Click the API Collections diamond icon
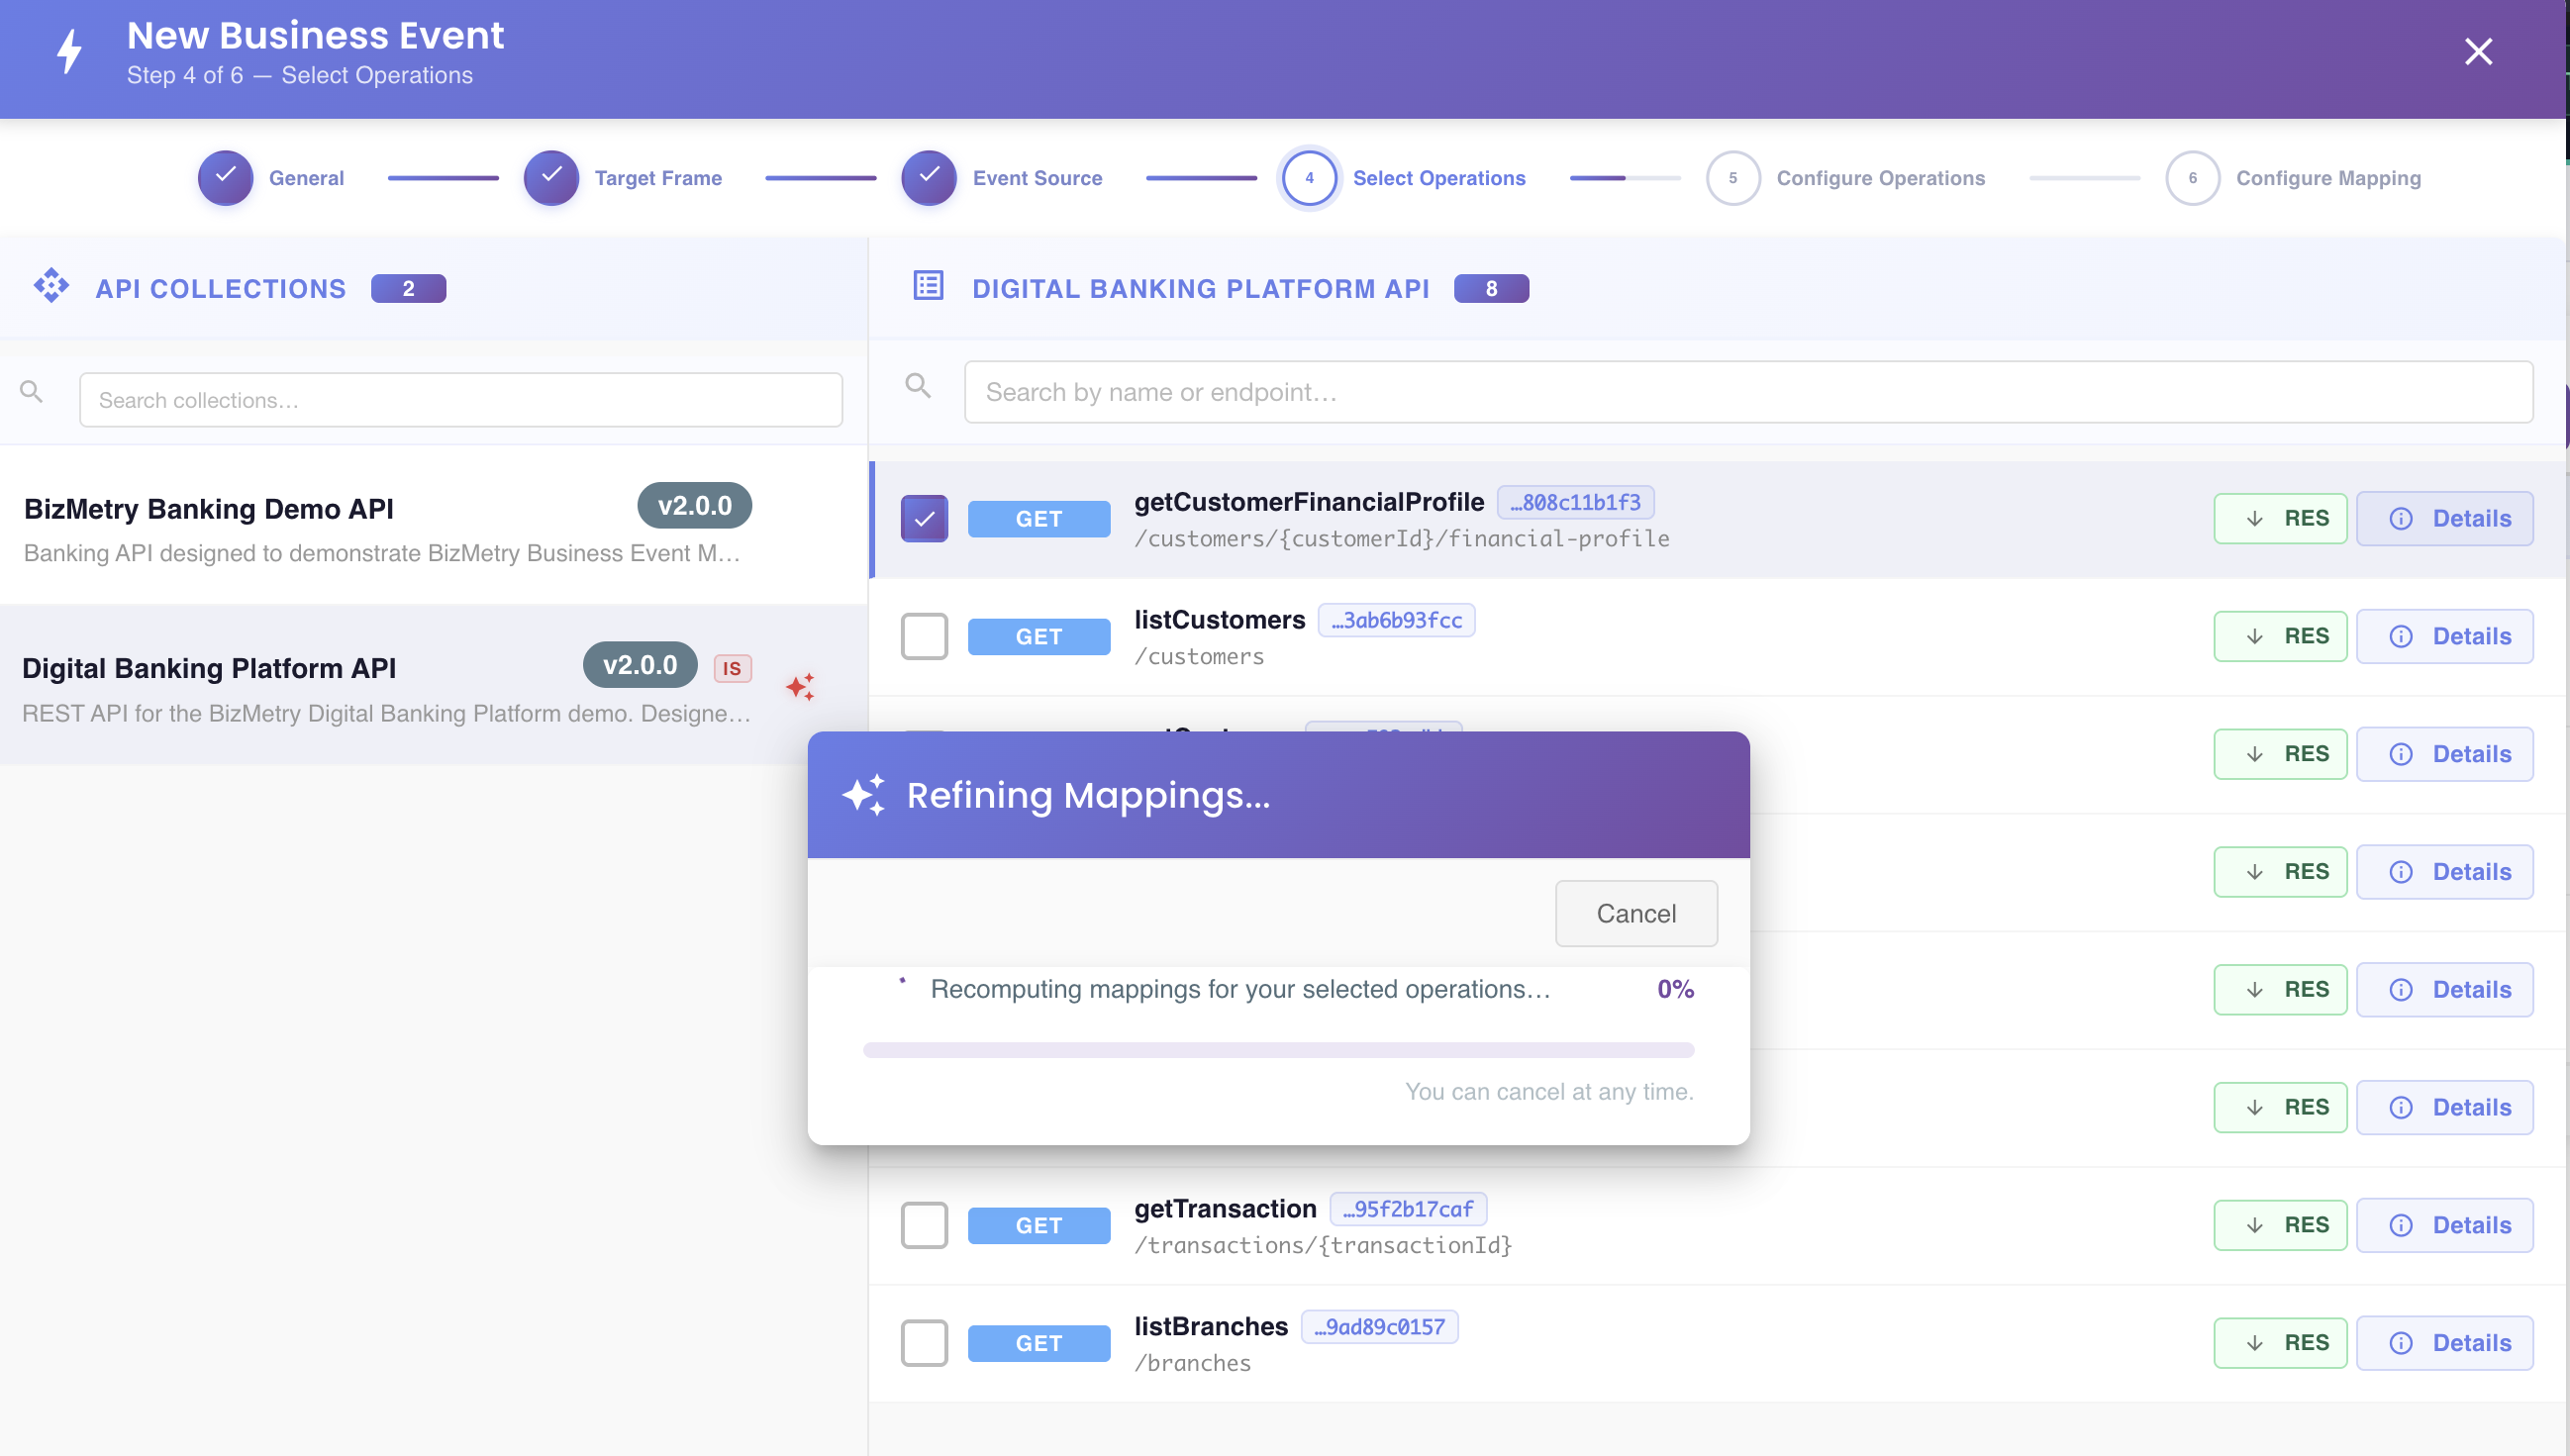 (x=51, y=286)
